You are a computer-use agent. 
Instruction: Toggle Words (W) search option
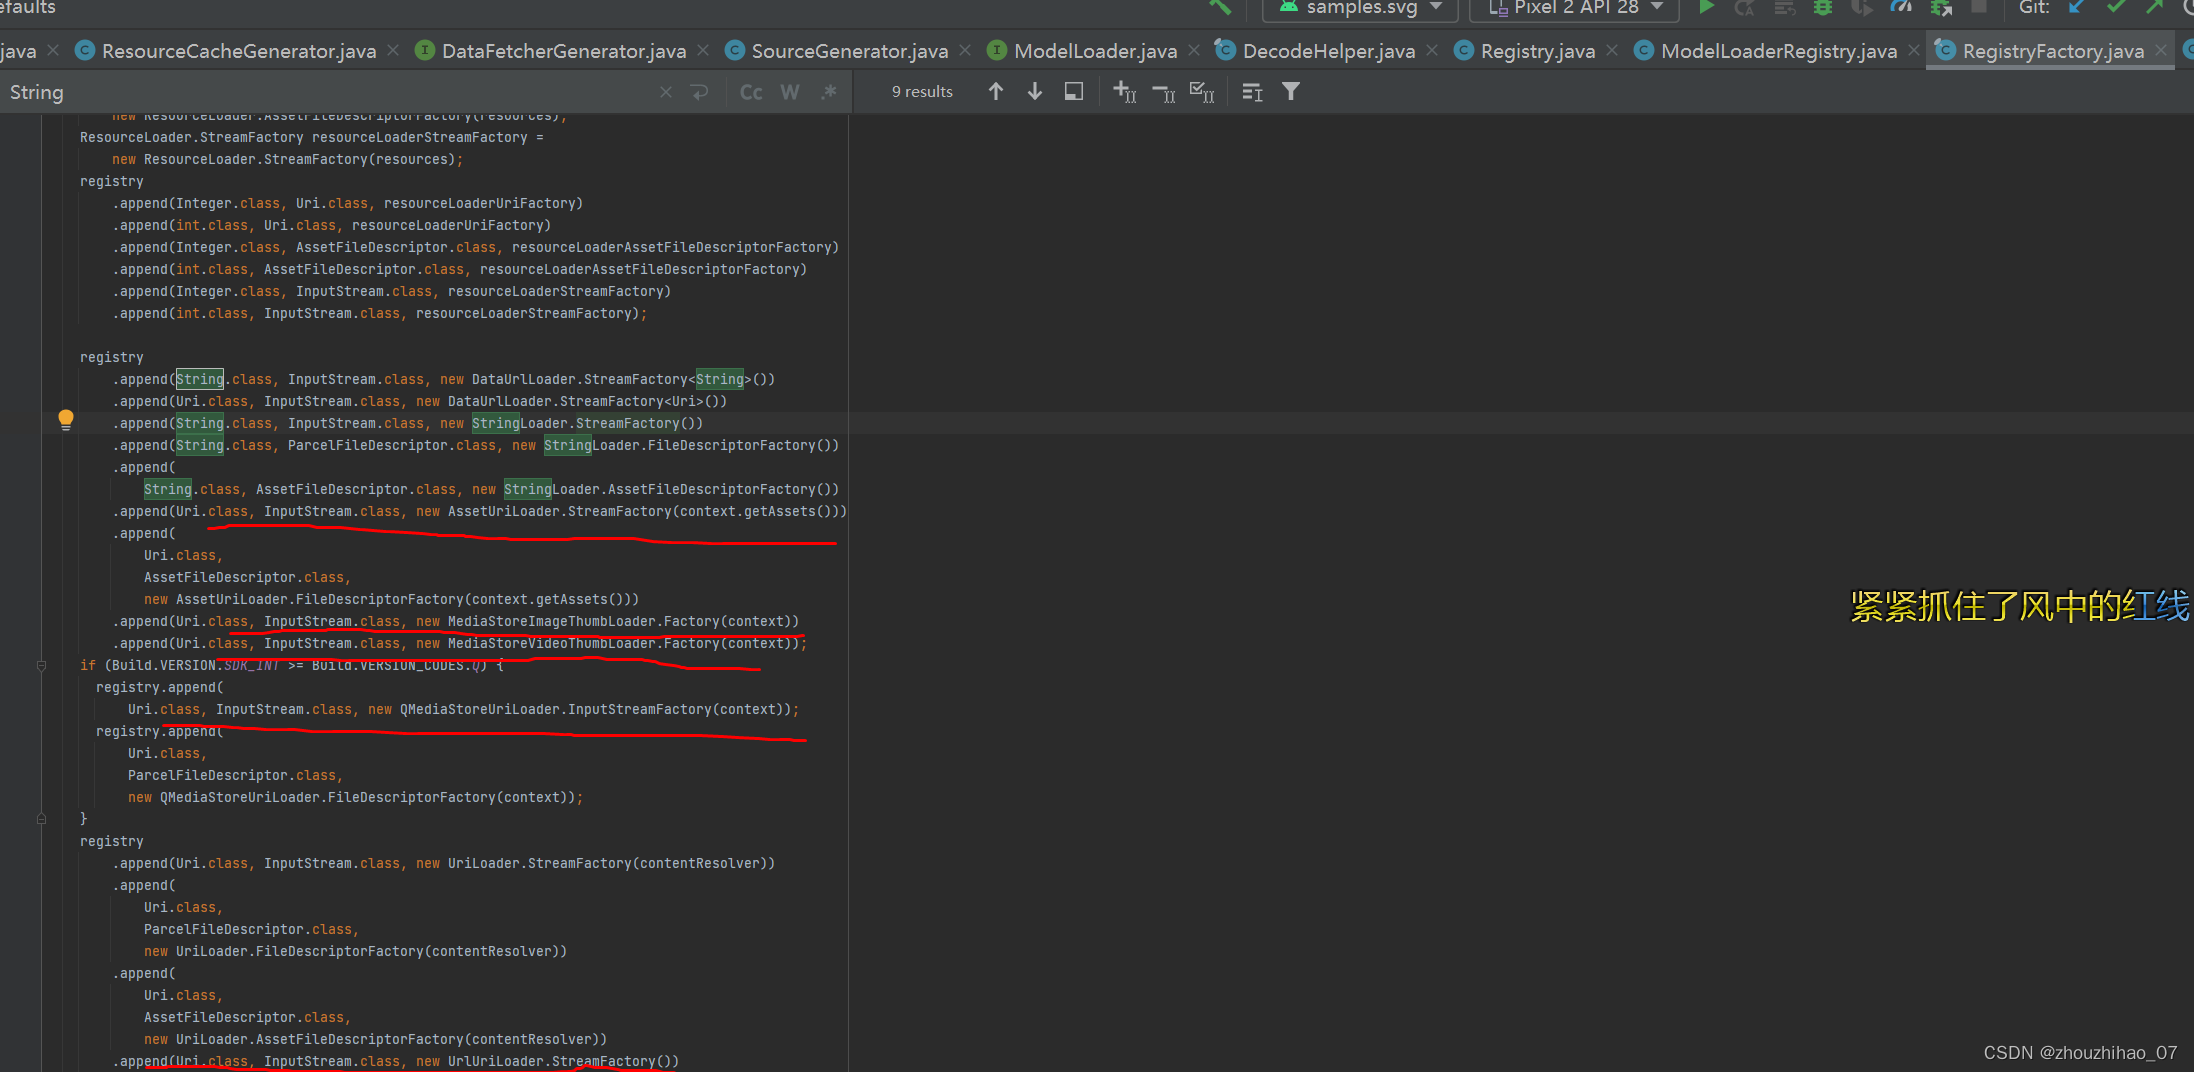tap(790, 92)
